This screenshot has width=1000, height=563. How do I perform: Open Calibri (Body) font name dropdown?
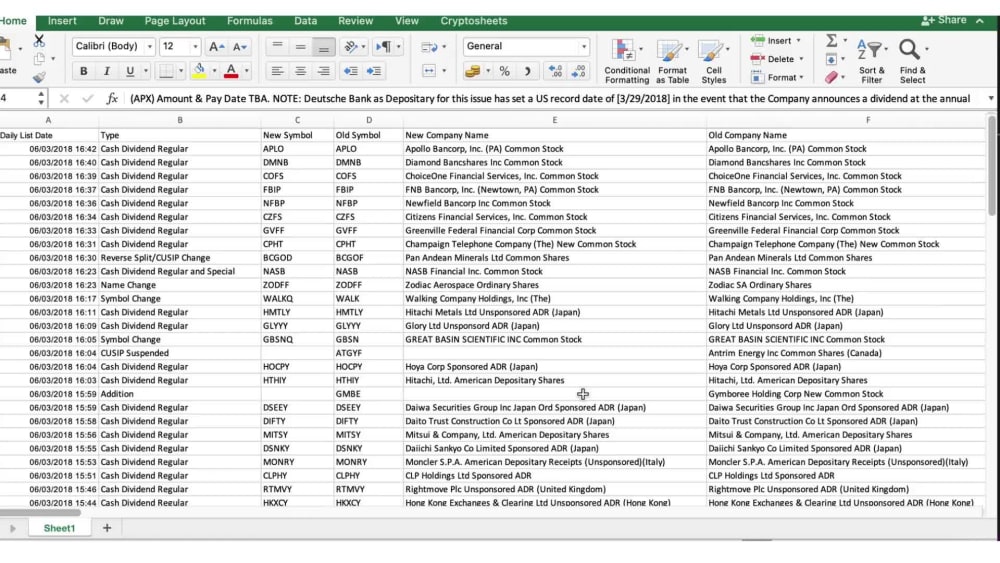pos(150,47)
